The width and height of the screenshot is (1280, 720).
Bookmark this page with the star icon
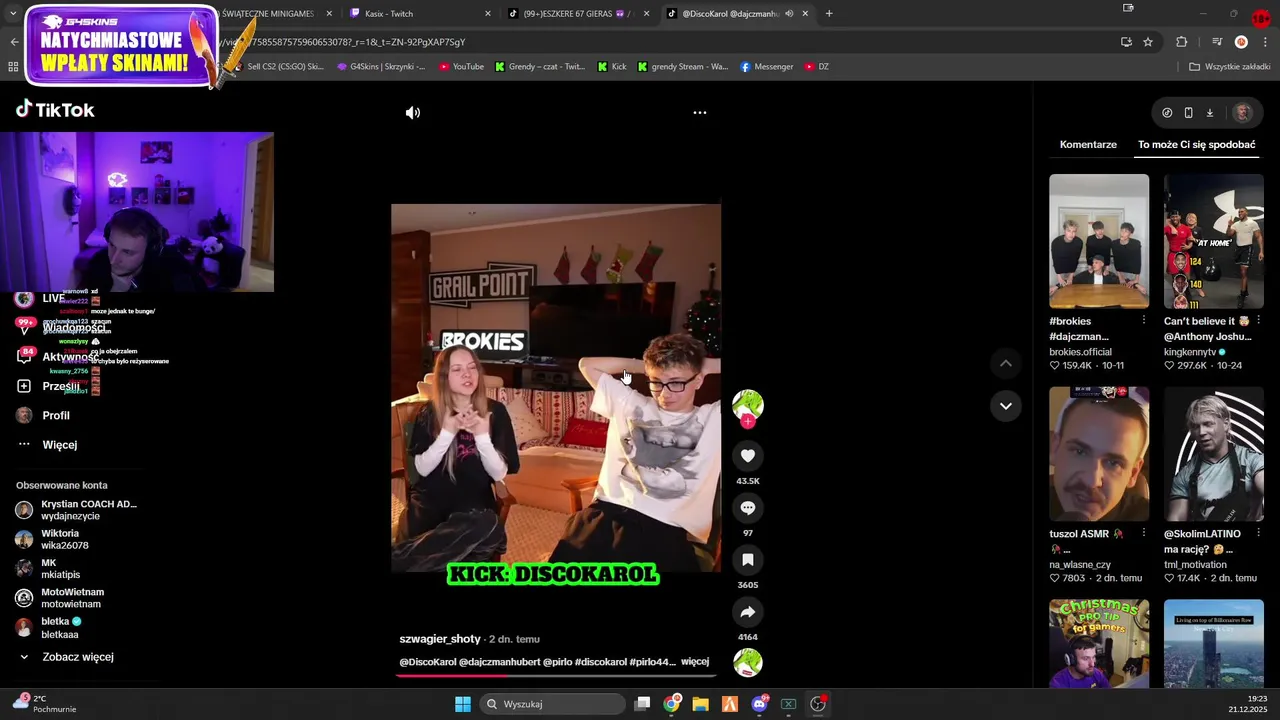click(x=1148, y=42)
